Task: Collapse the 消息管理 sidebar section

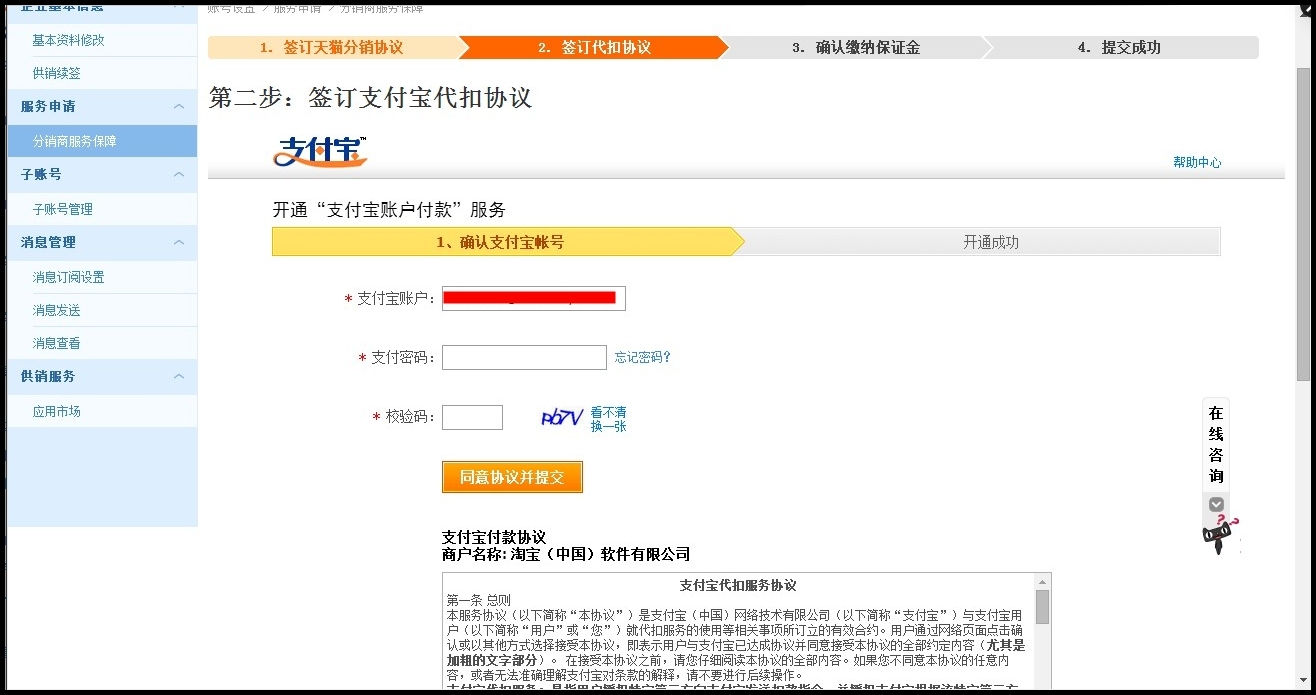Action: [179, 243]
